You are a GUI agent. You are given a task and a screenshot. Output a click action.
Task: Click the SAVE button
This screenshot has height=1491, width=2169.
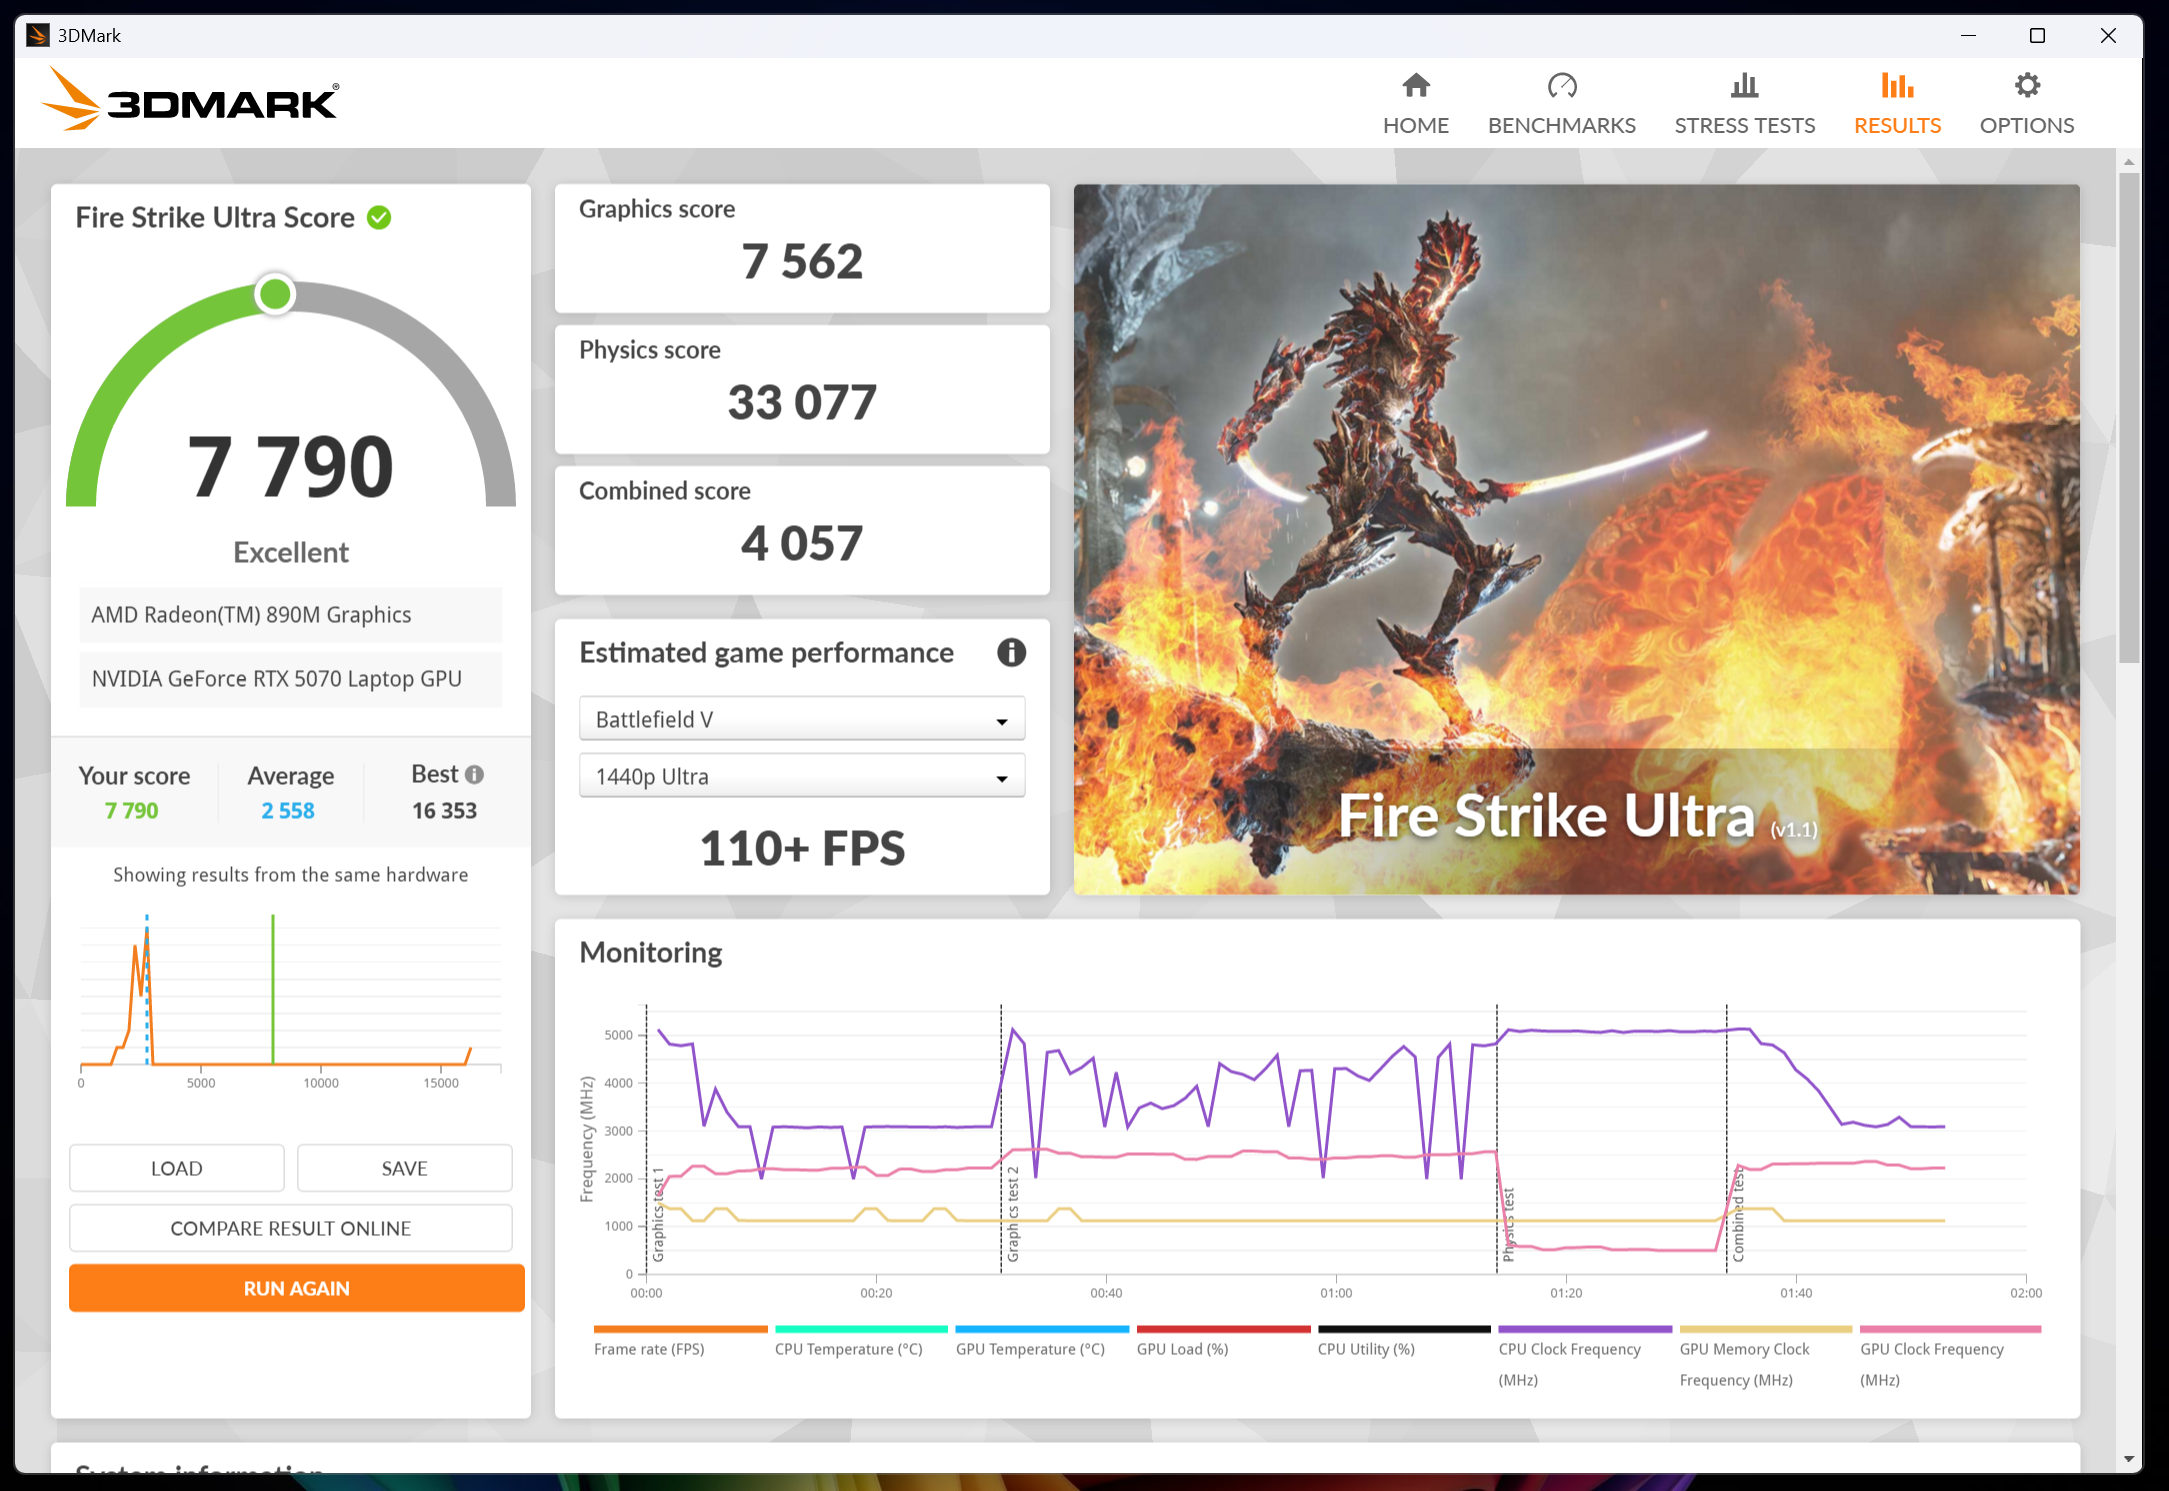(404, 1168)
